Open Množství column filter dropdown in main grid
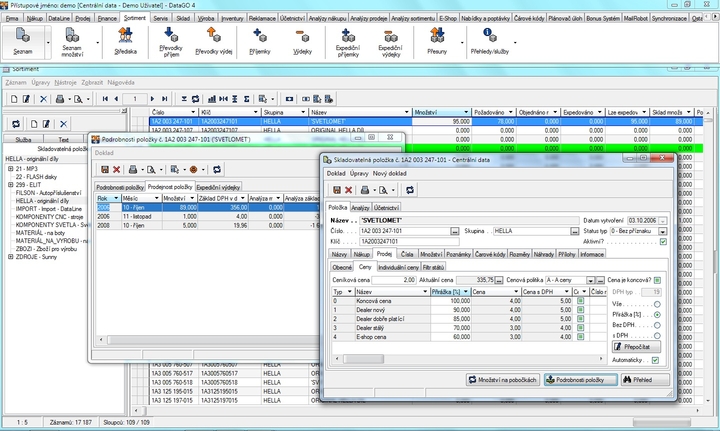 466,112
